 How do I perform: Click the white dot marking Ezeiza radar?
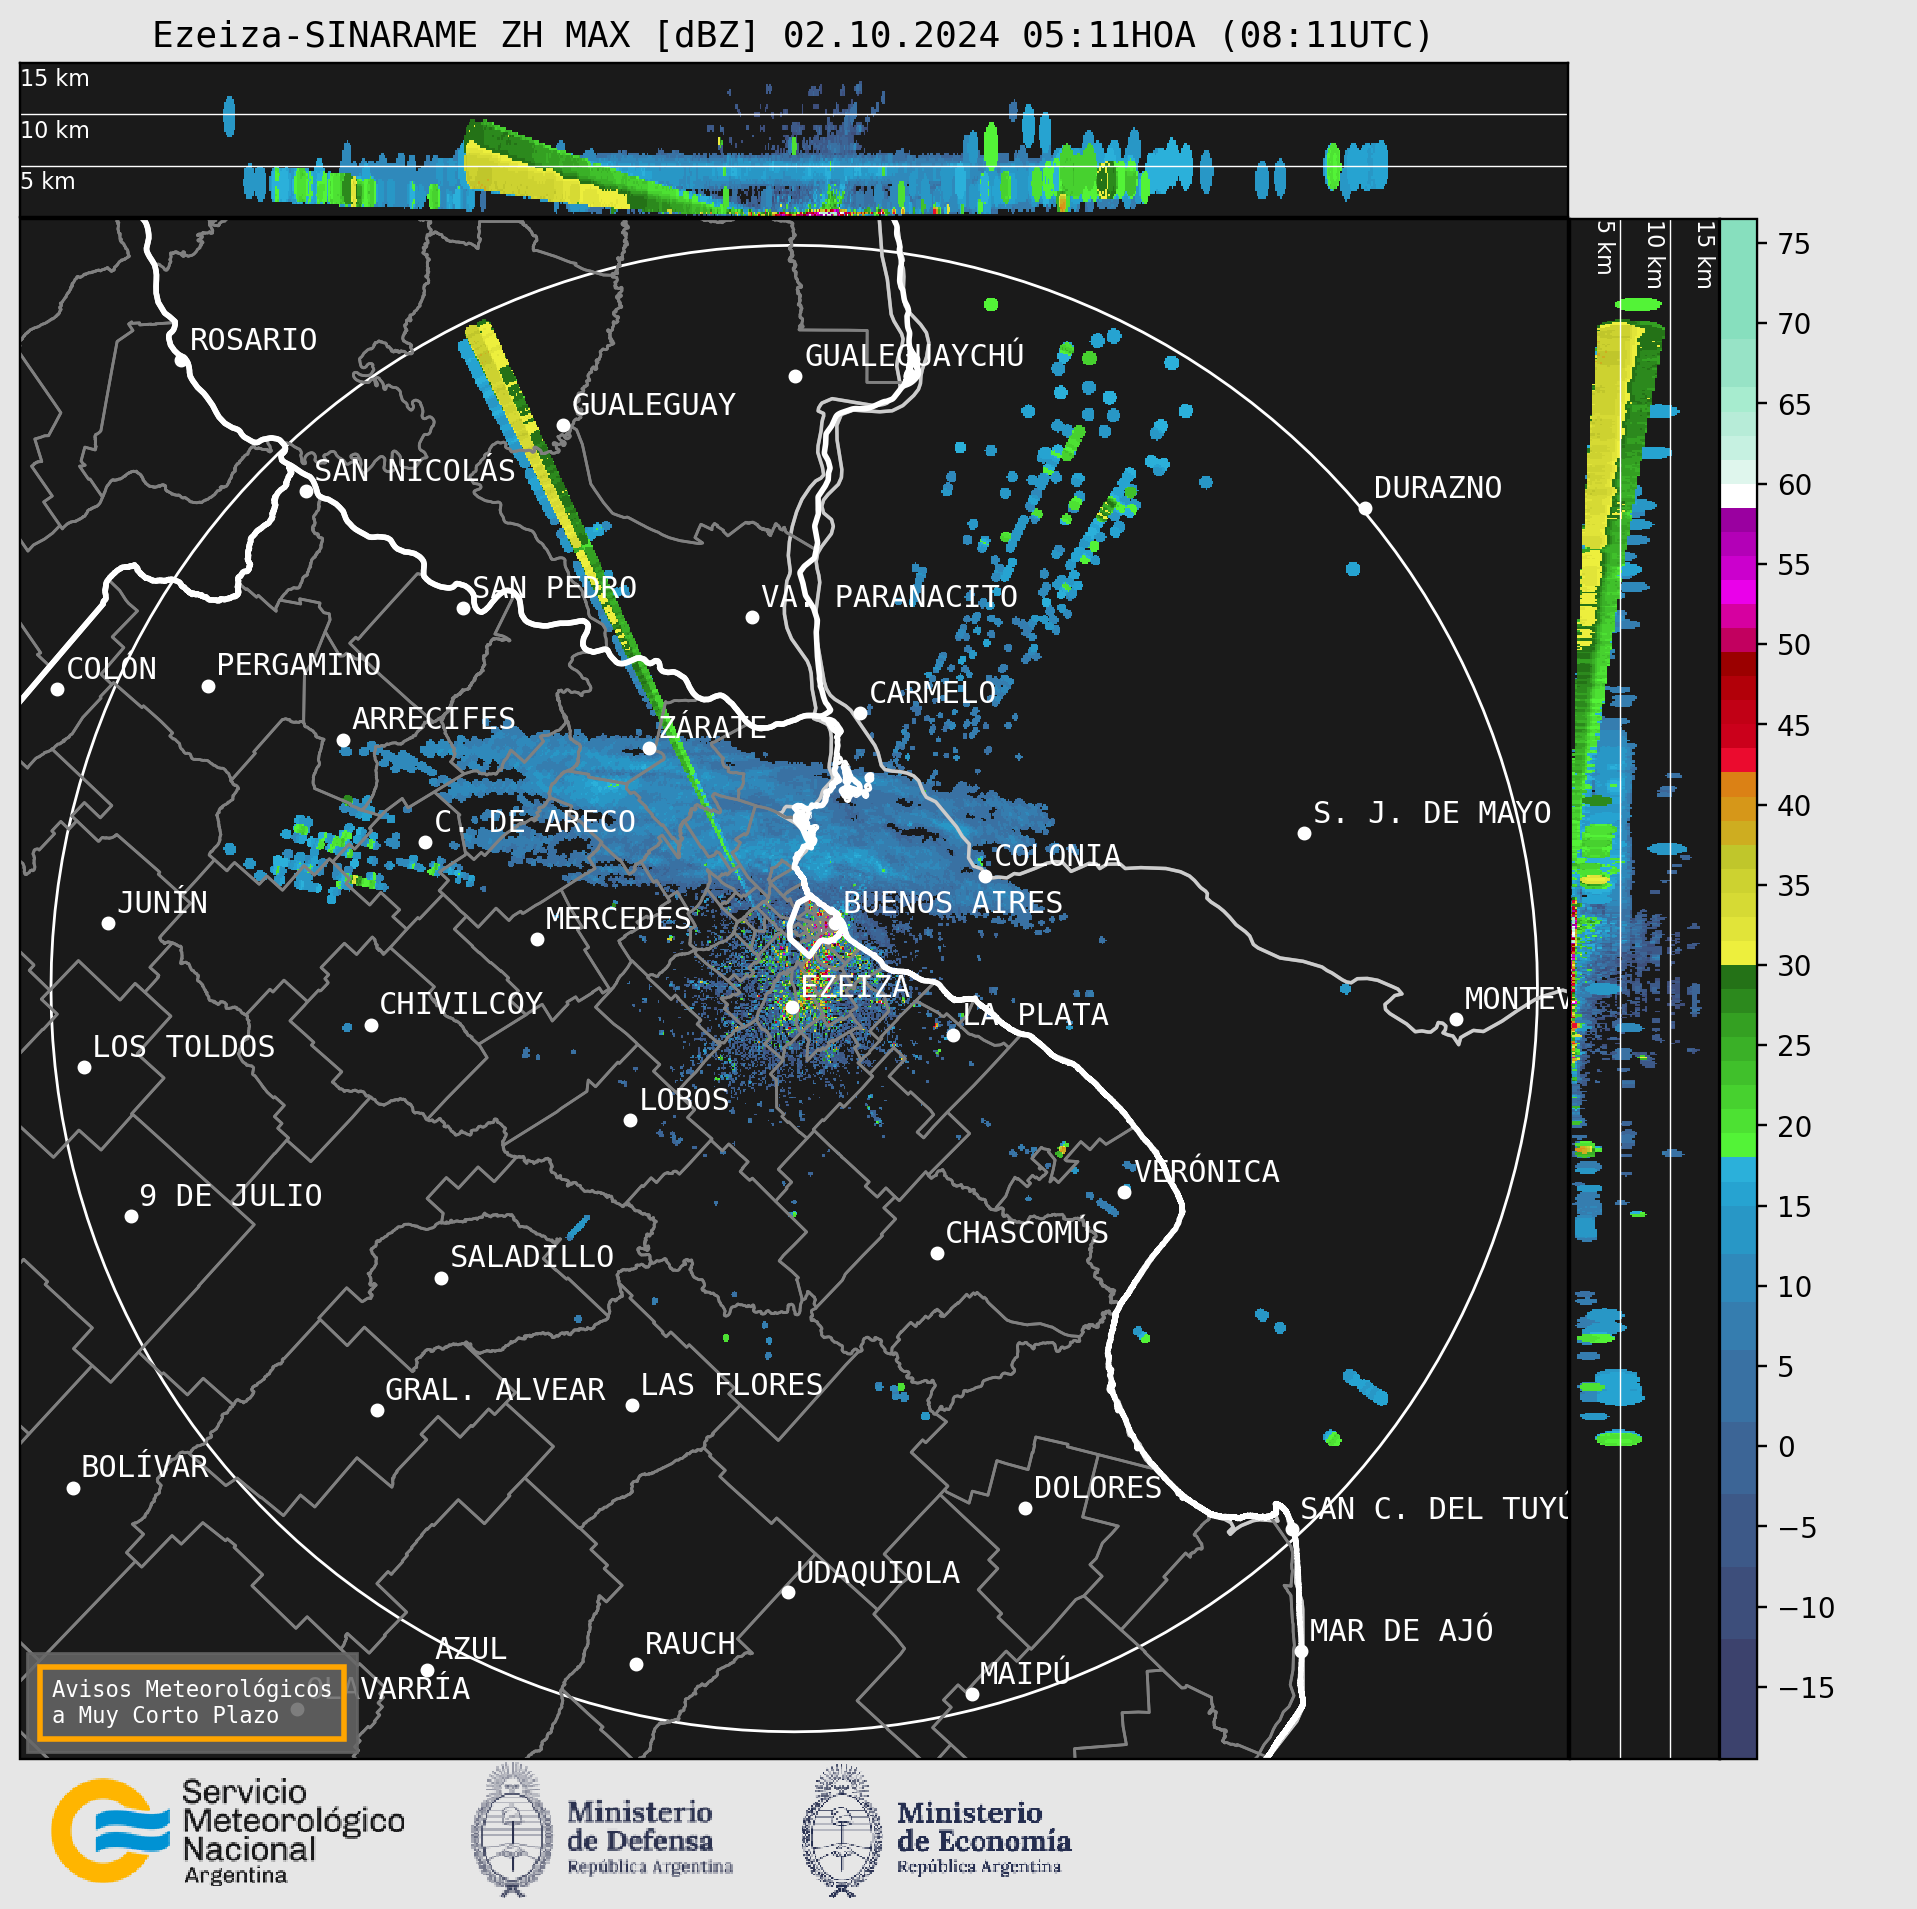click(792, 1007)
